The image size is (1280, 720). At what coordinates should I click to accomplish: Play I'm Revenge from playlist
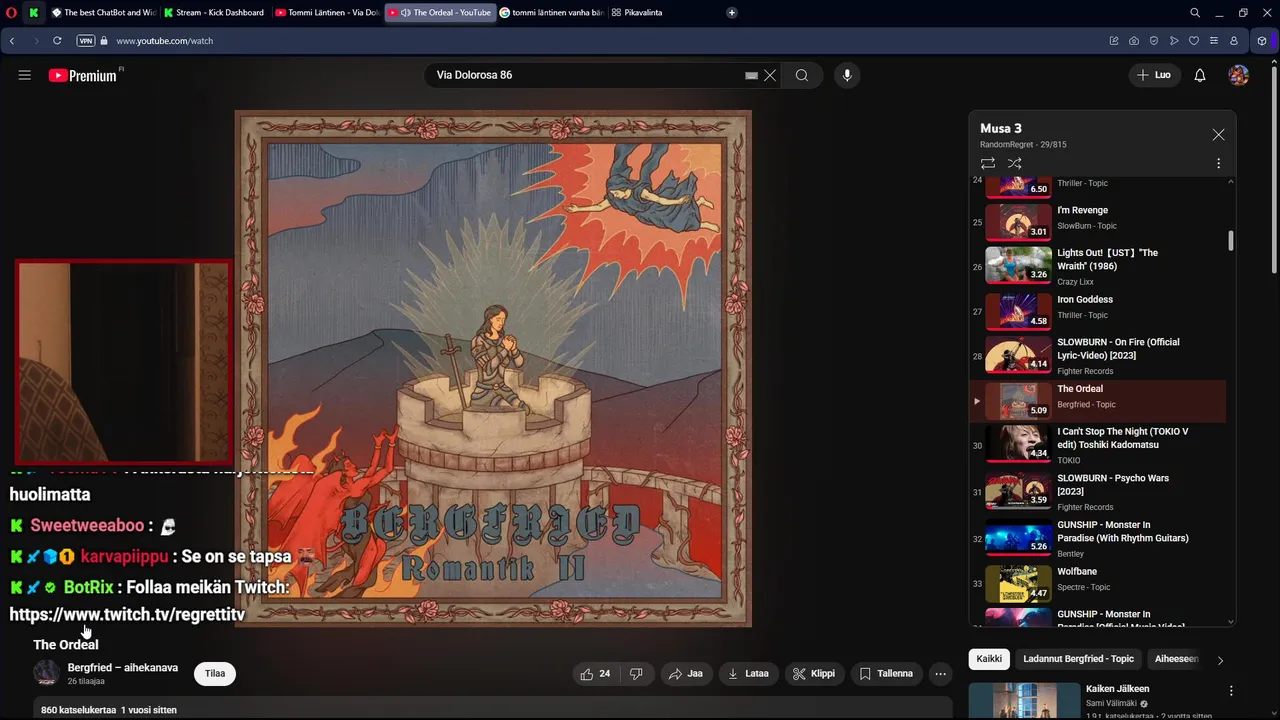tap(1098, 222)
